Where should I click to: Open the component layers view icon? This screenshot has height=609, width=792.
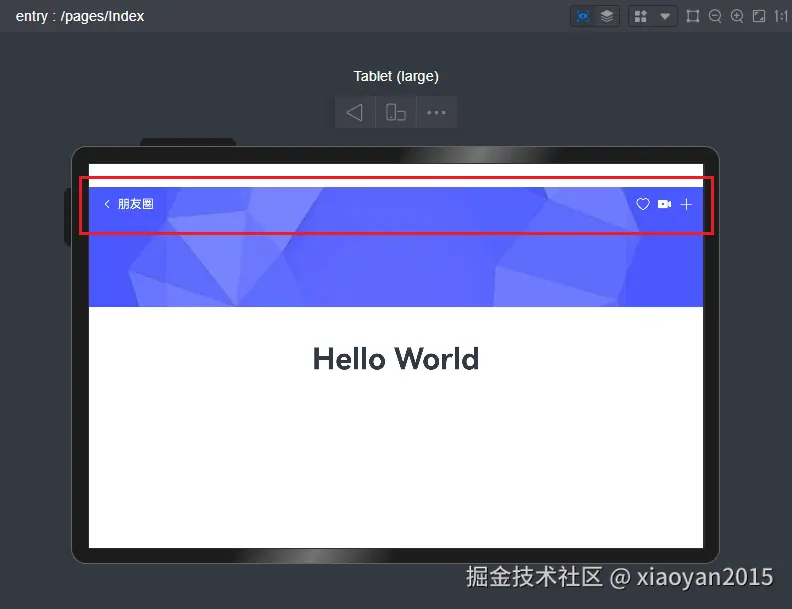click(607, 16)
